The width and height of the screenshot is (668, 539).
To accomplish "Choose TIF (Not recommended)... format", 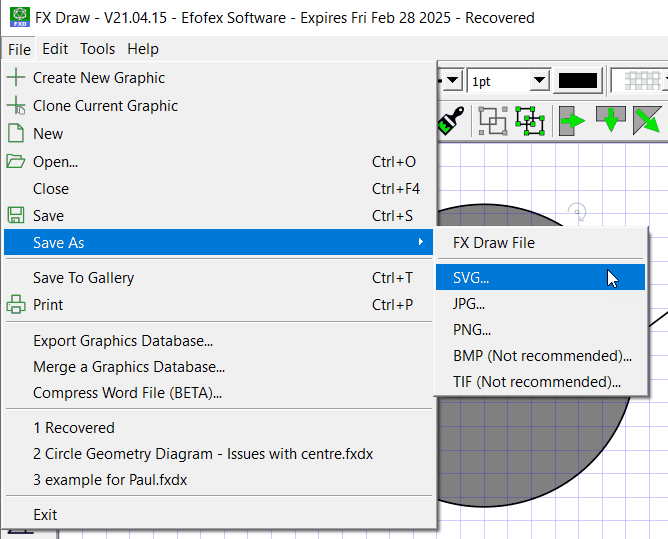I will pos(540,382).
